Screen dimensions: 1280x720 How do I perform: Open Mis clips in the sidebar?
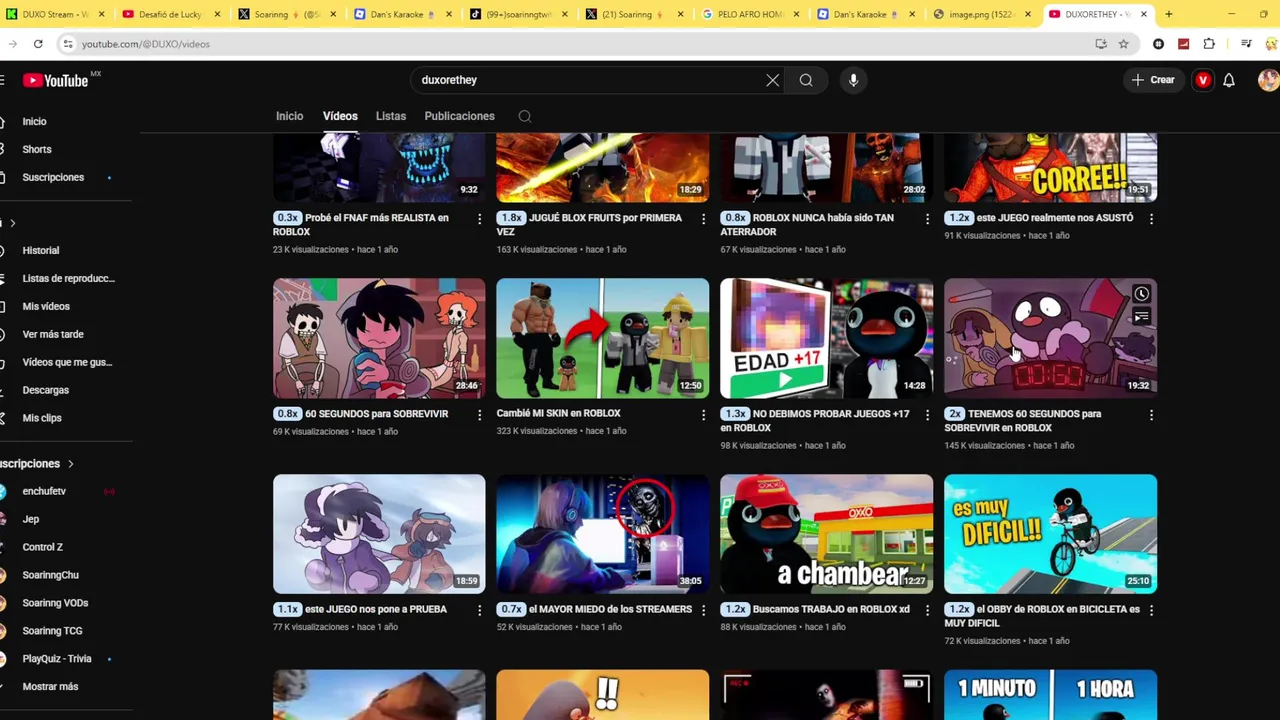tap(42, 419)
